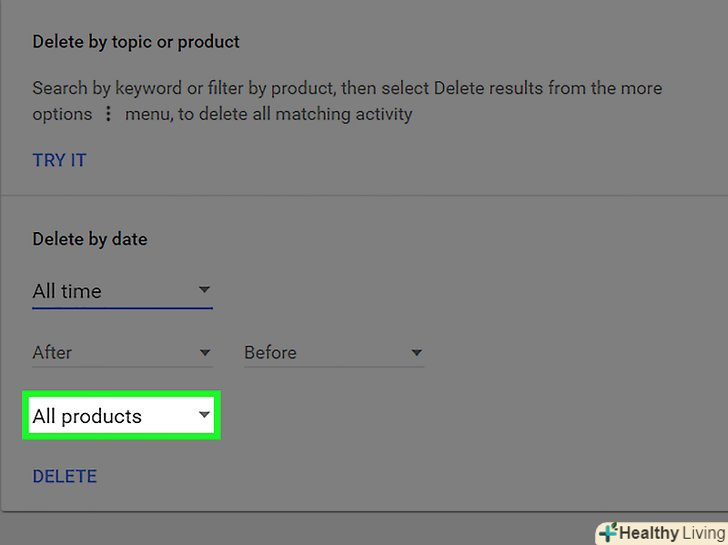The image size is (728, 545).
Task: Click the divider line between the two sections
Action: coord(364,195)
